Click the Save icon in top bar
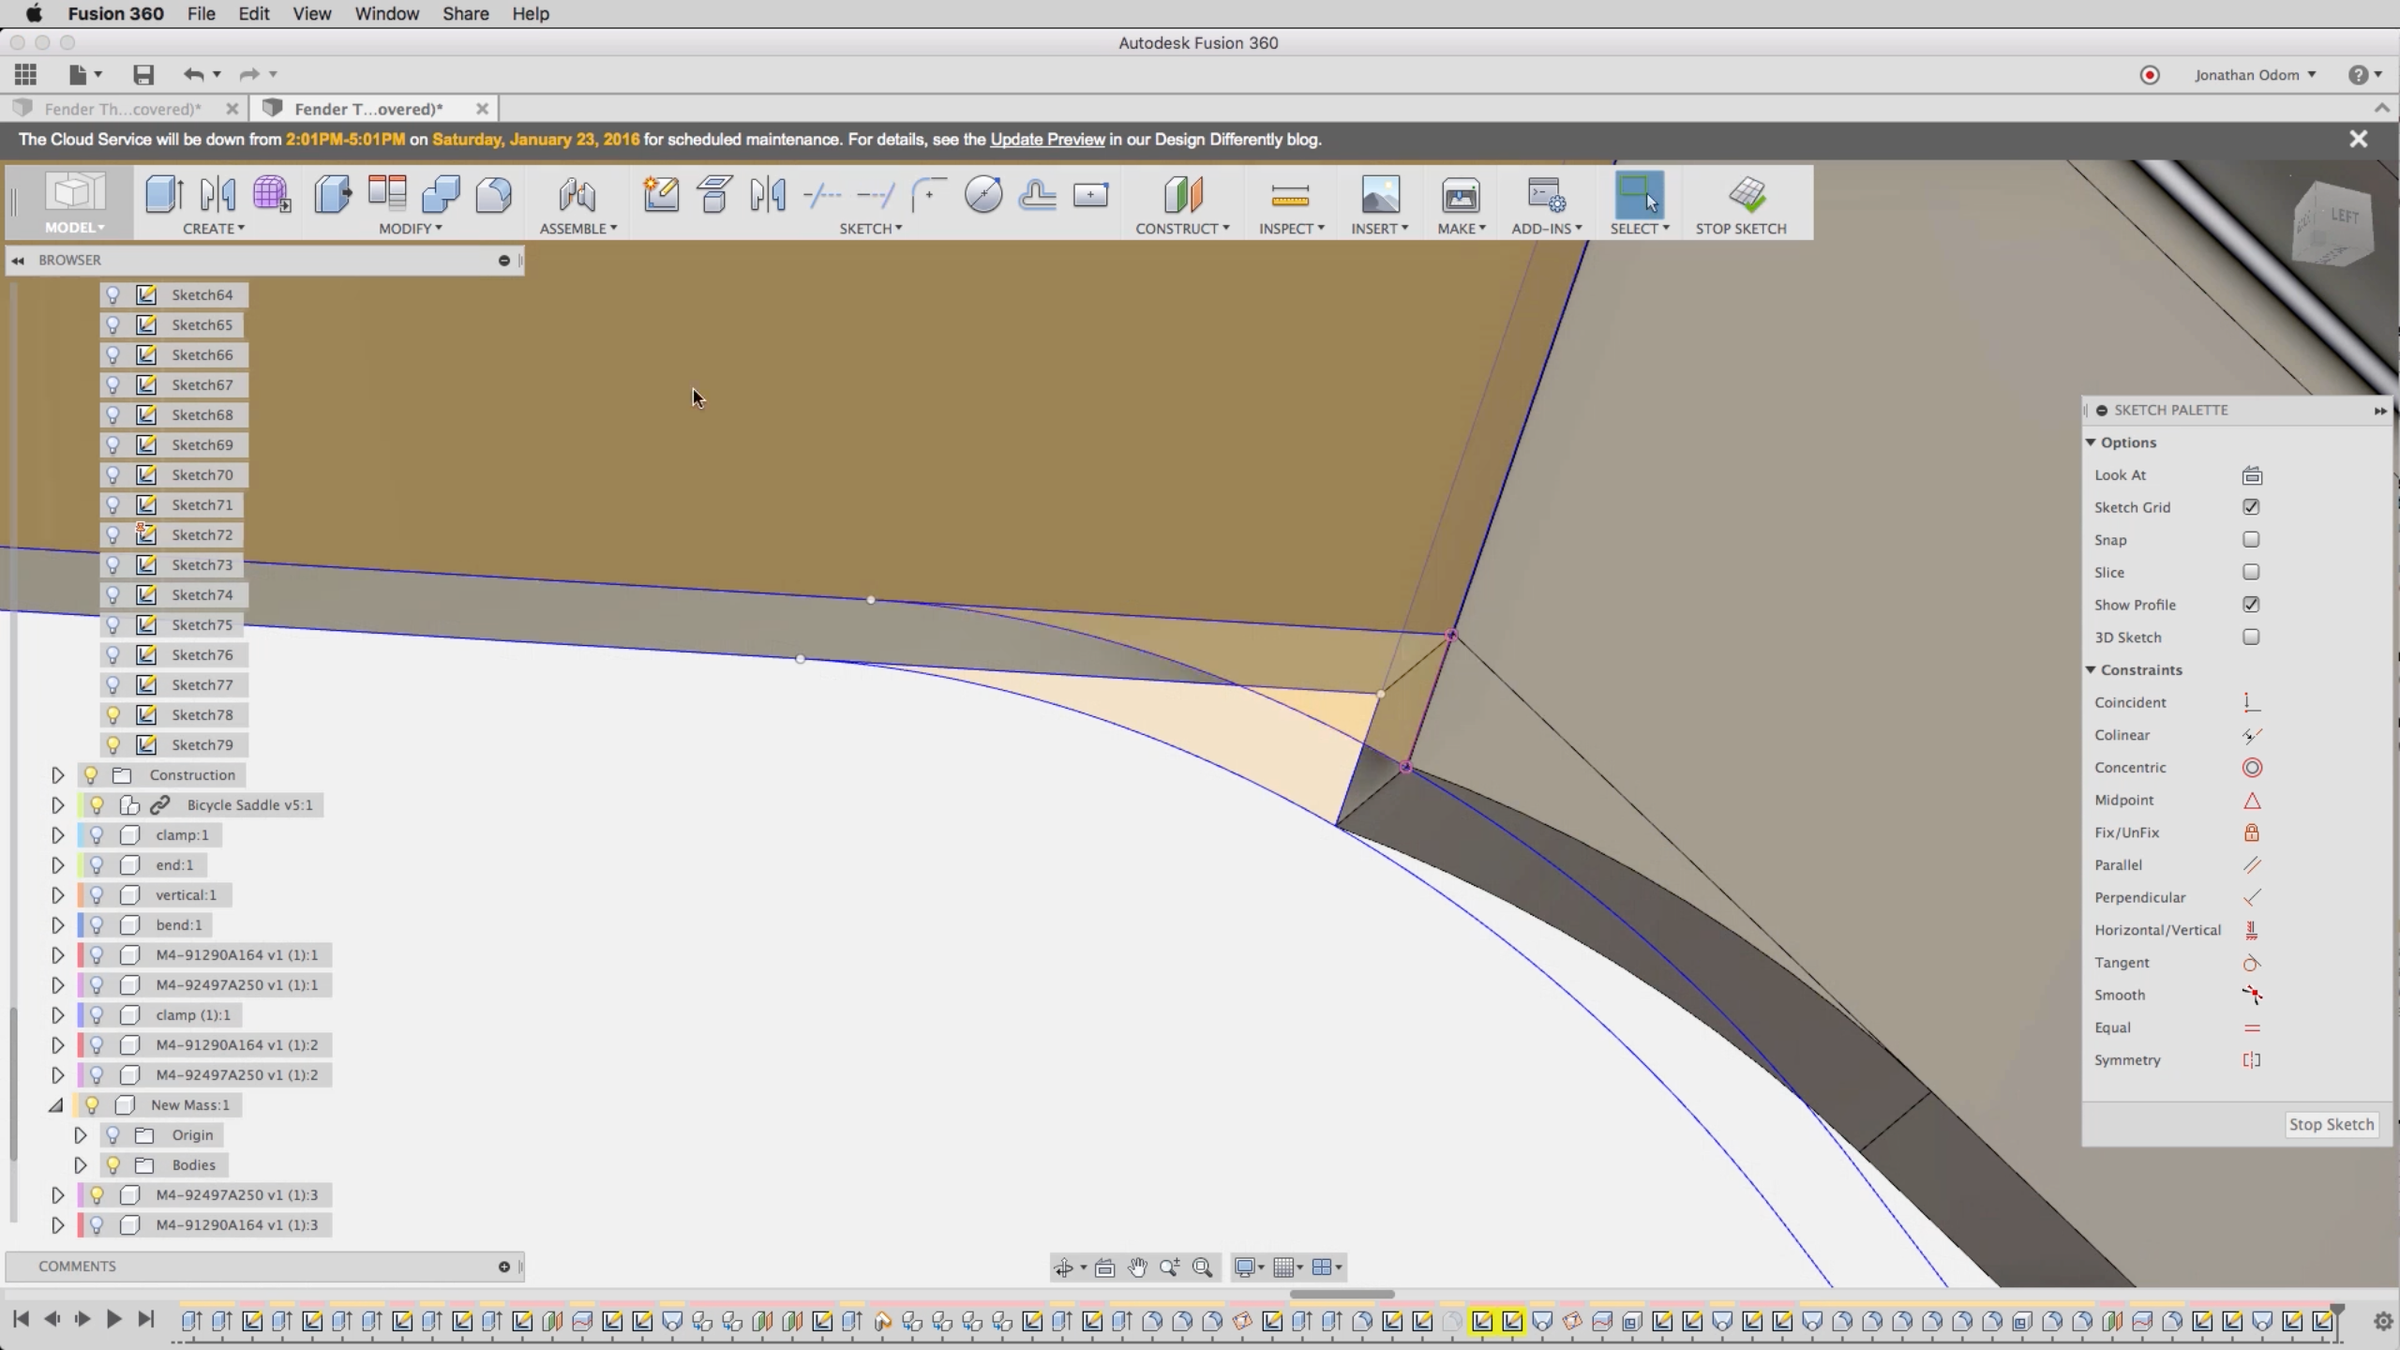Screen dimensions: 2400x1350 coord(143,75)
